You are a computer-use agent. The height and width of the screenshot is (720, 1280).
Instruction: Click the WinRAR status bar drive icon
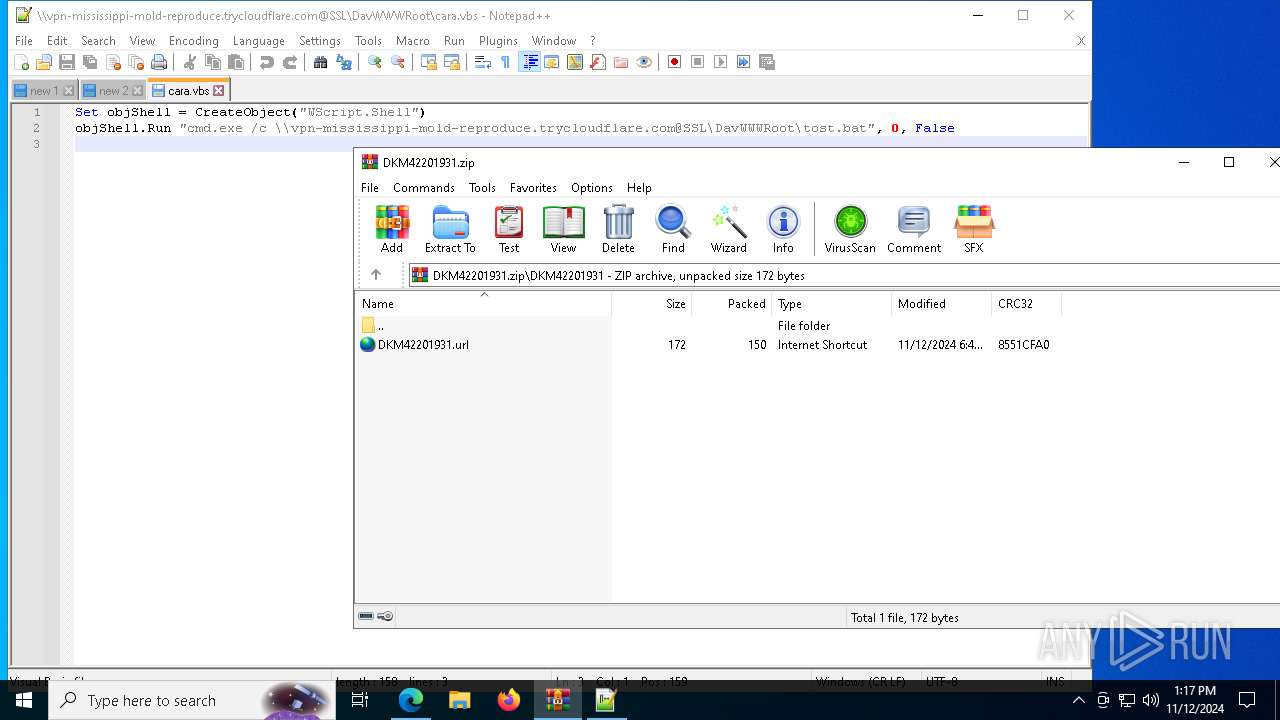(366, 617)
